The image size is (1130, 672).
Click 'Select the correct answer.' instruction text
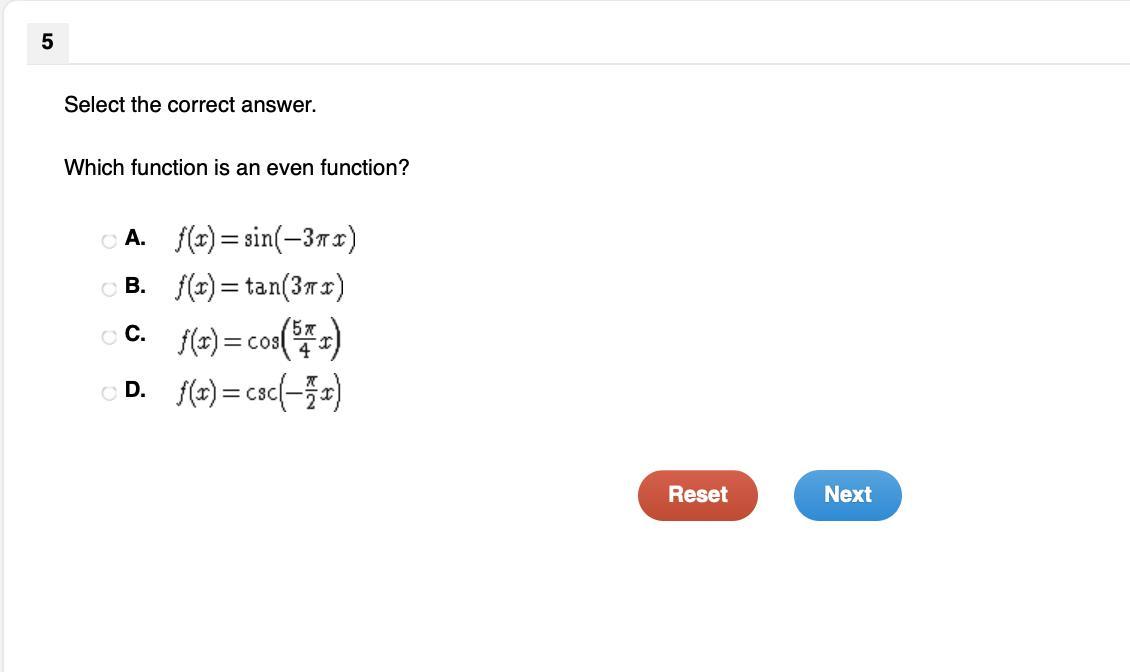[190, 105]
